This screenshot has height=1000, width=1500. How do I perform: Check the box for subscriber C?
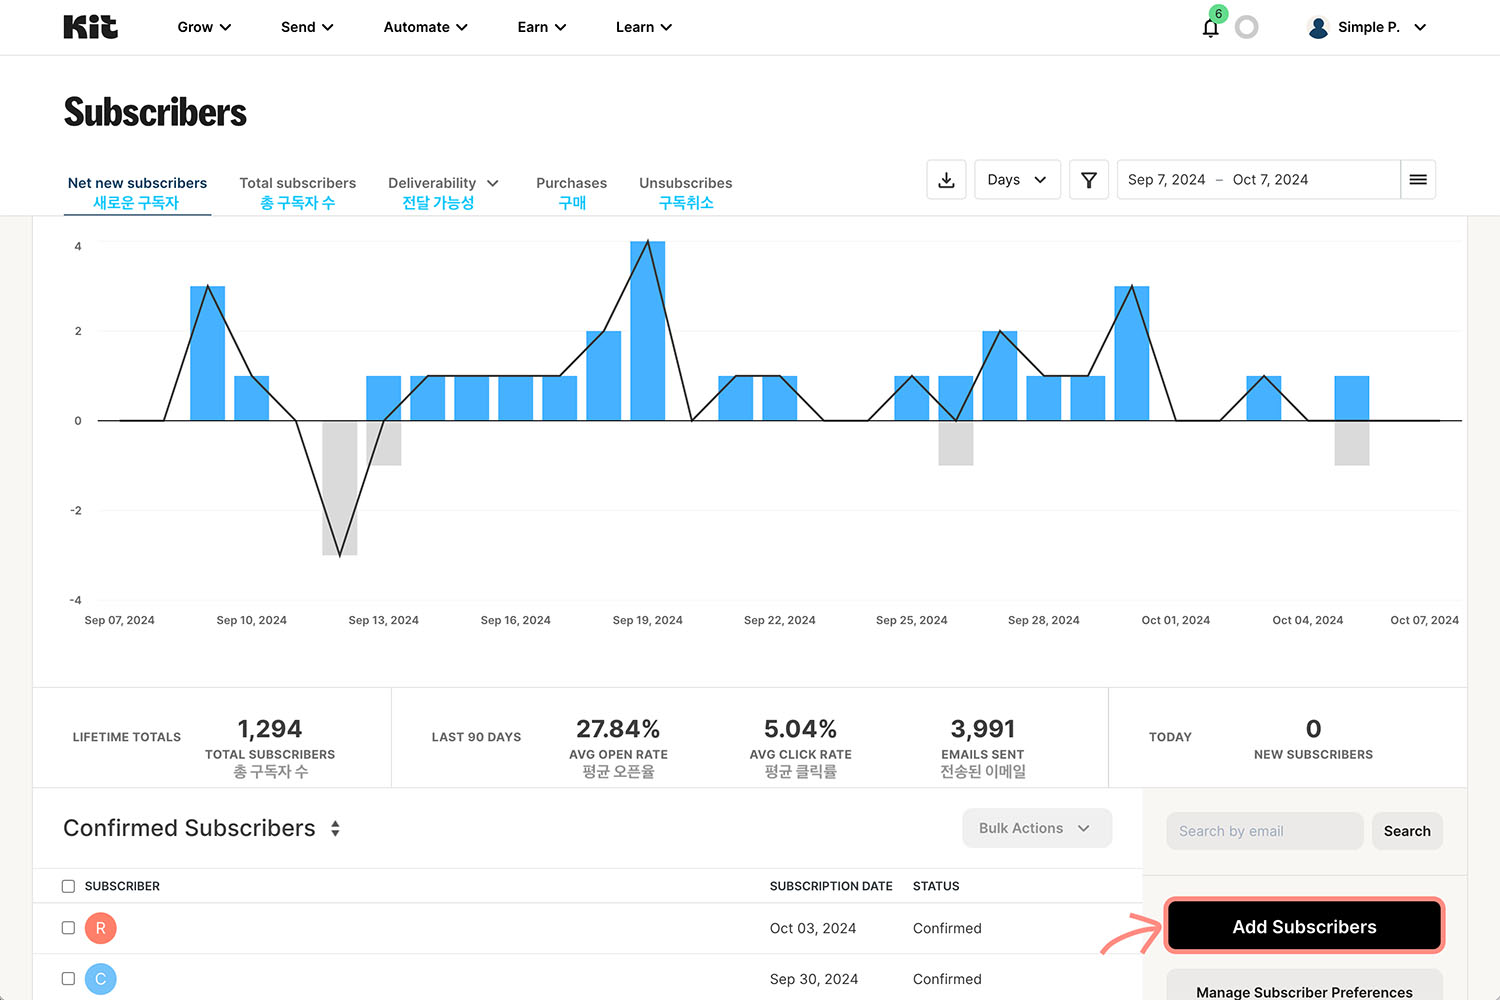(x=68, y=979)
